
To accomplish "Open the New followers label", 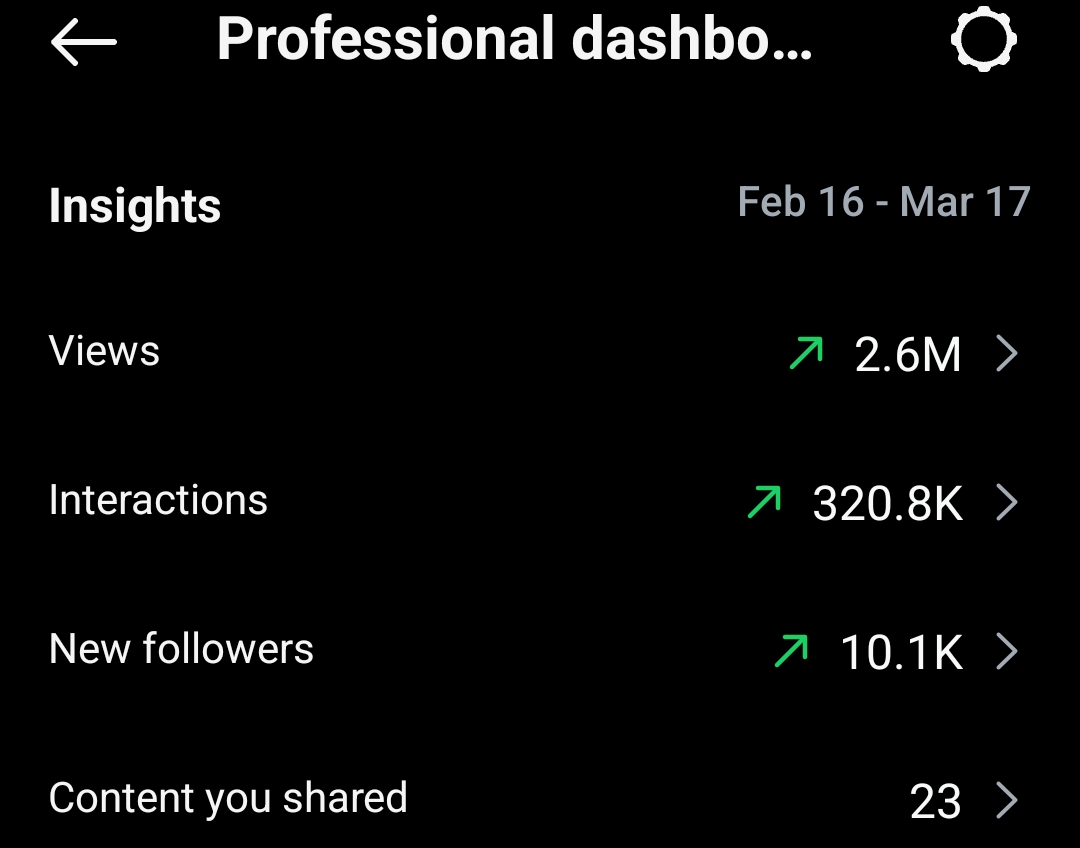I will [x=181, y=650].
